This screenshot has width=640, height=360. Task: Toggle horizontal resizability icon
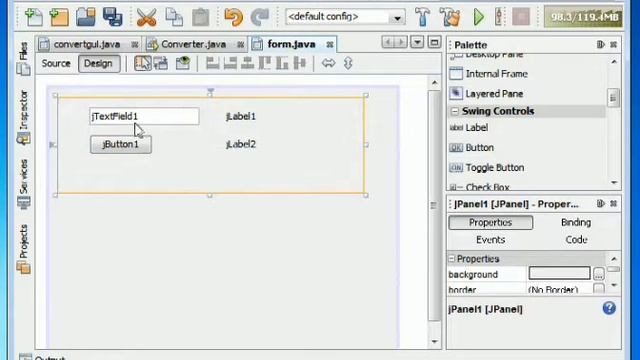click(x=328, y=63)
